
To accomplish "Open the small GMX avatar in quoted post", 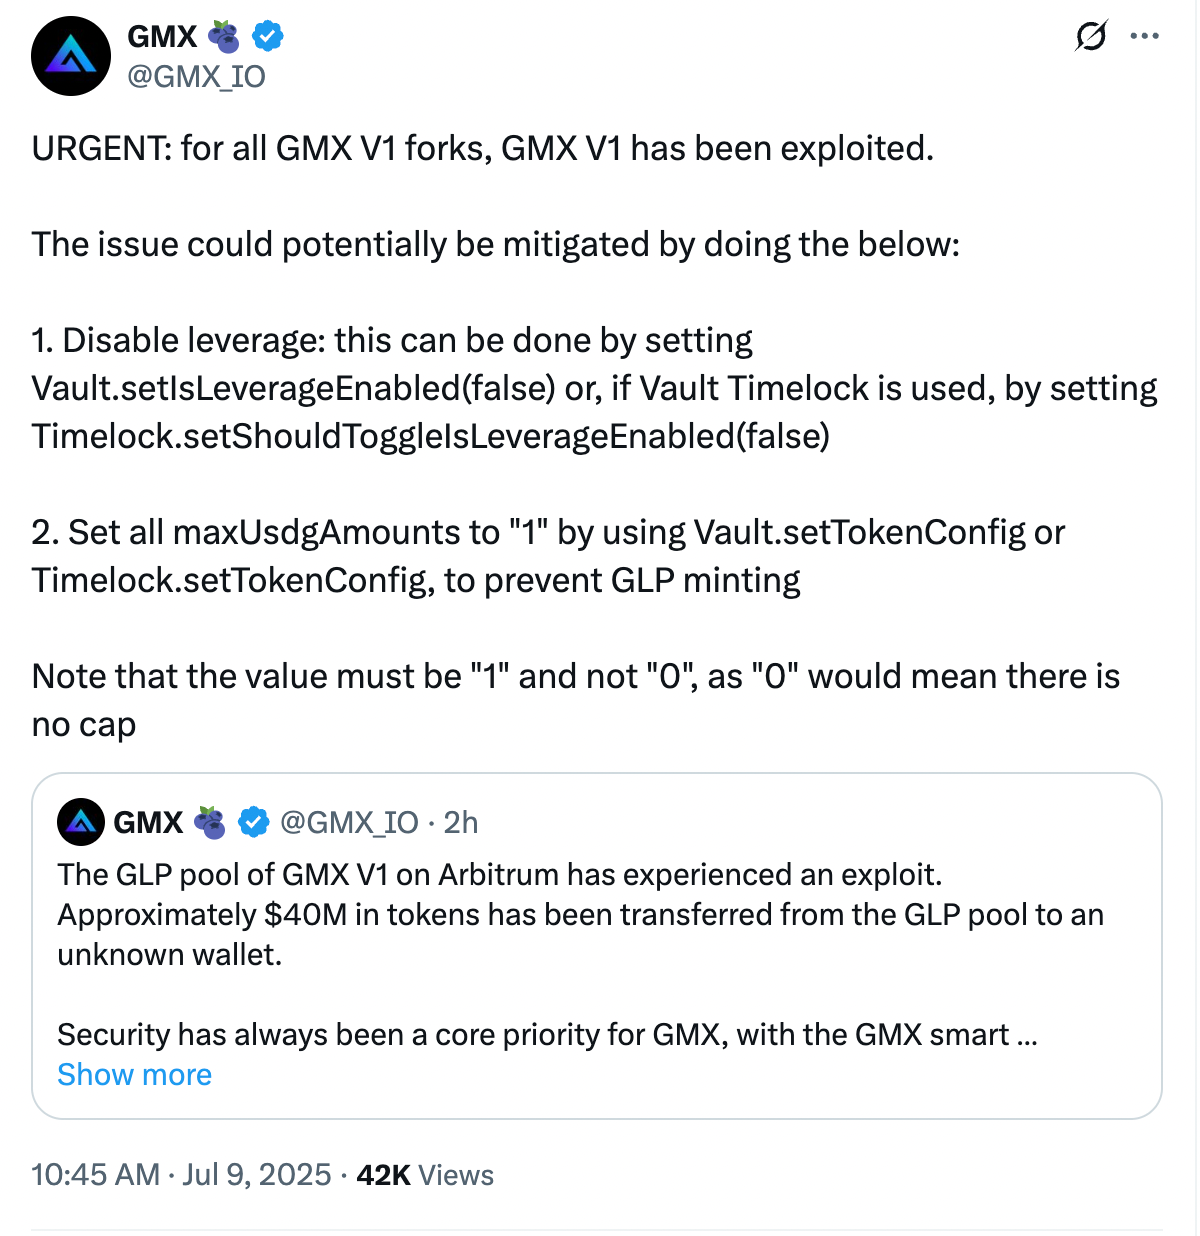I will coord(81,822).
